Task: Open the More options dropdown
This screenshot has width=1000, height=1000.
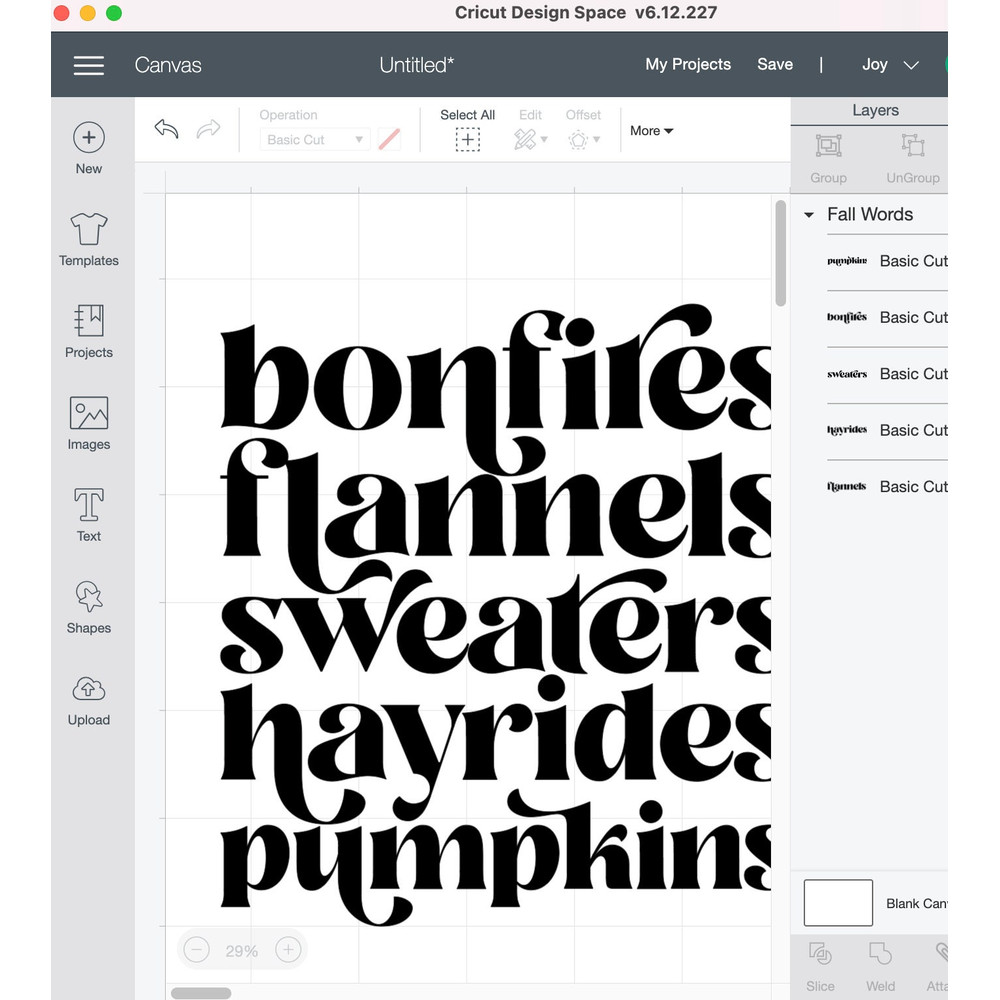Action: point(651,130)
